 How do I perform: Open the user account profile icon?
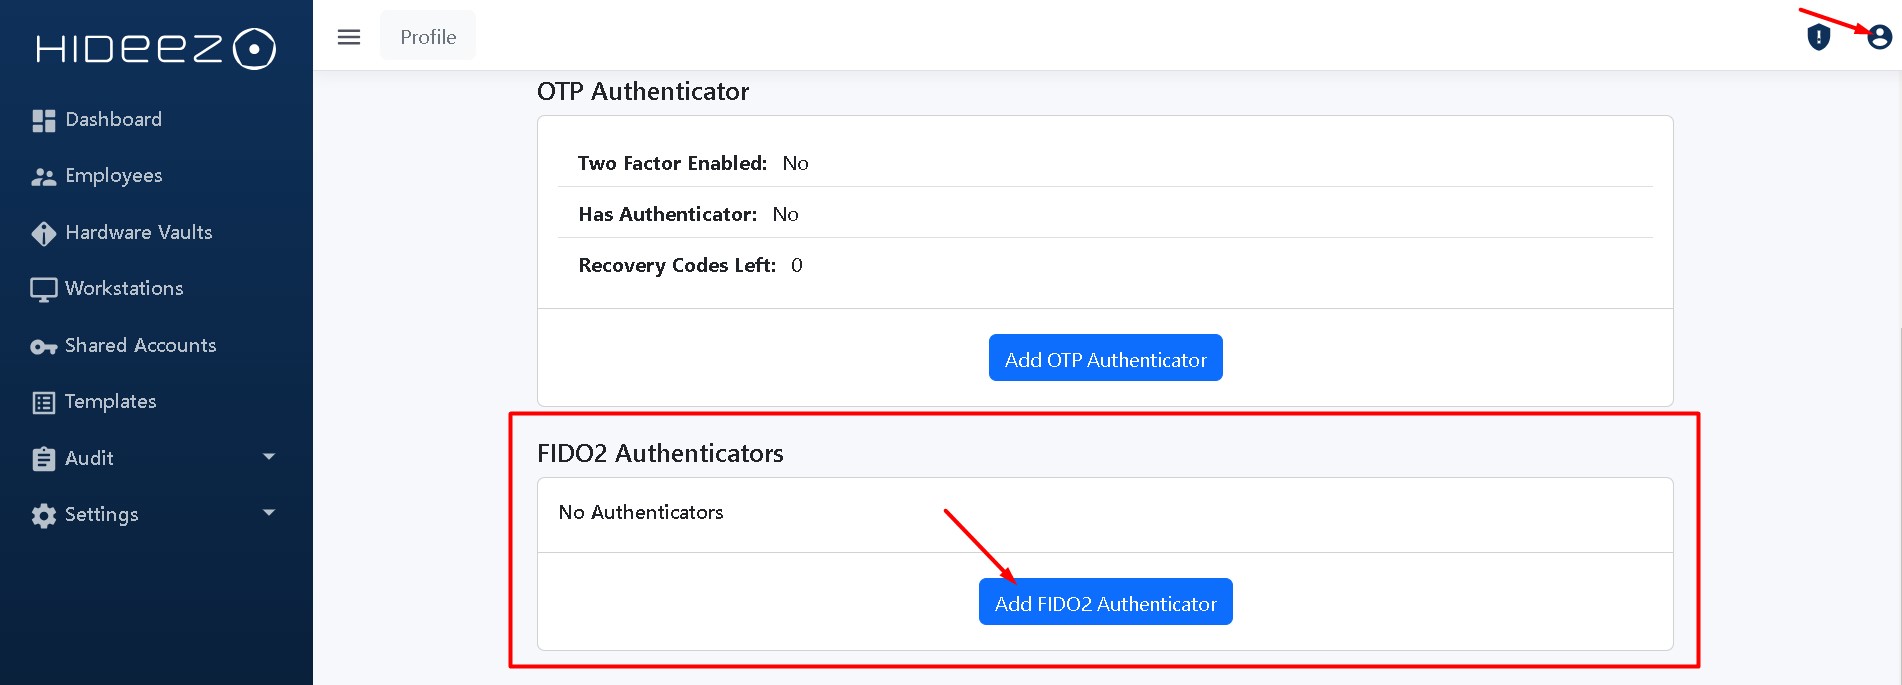1879,37
